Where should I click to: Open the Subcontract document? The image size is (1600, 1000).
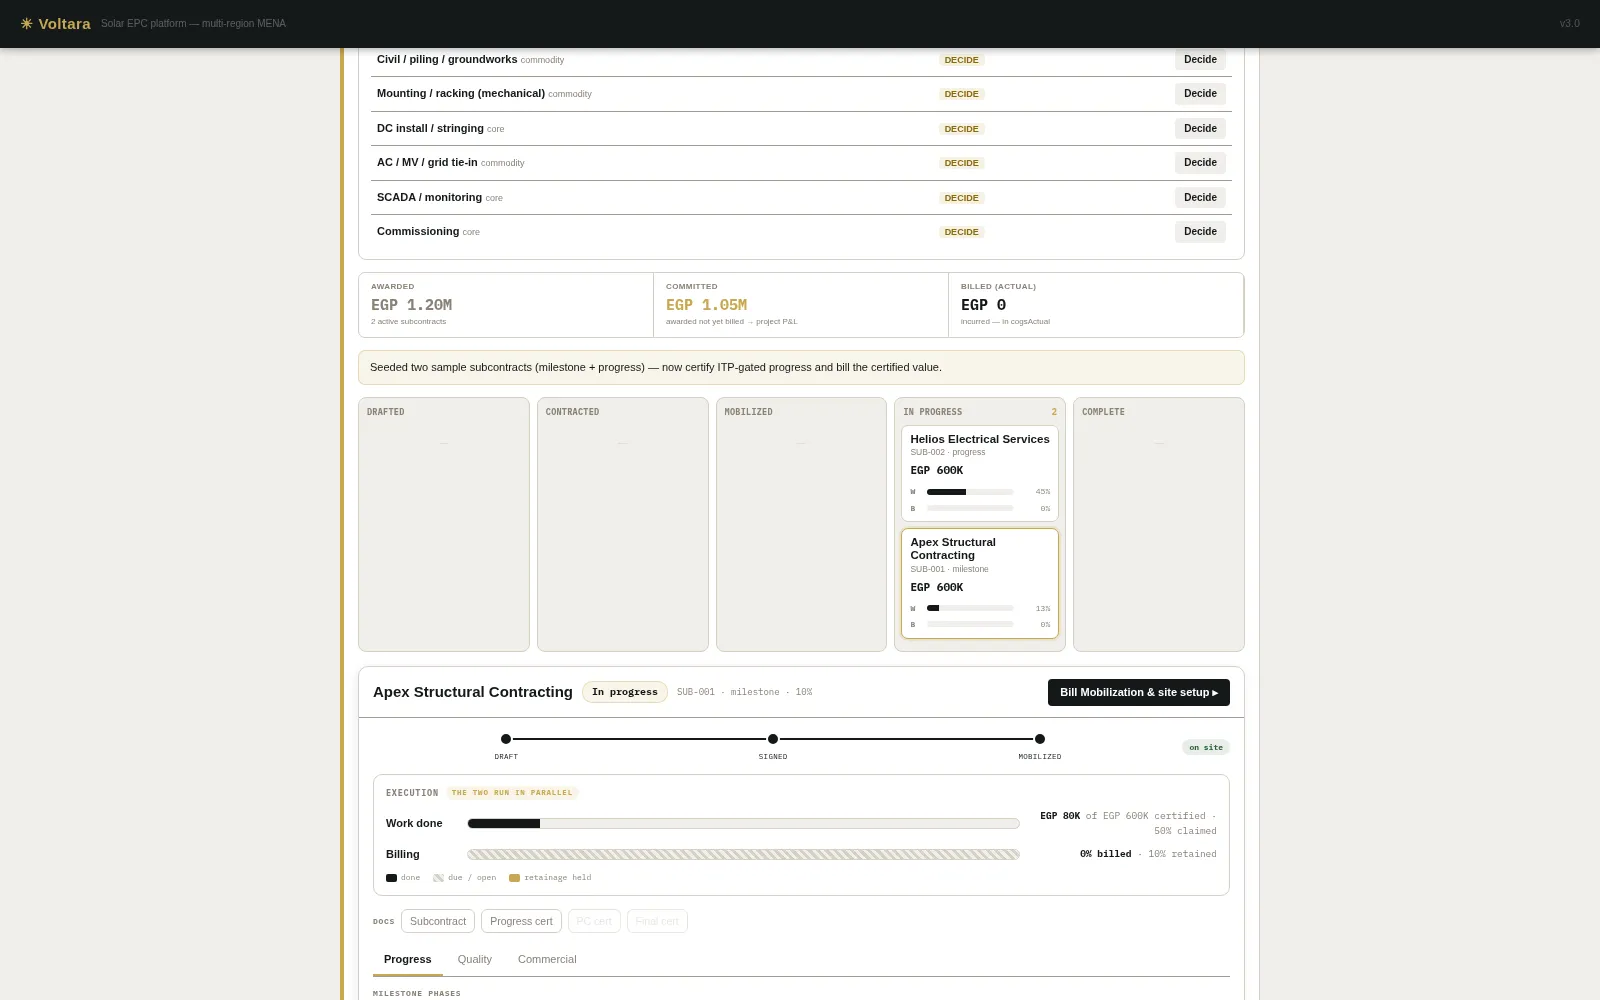[x=438, y=921]
